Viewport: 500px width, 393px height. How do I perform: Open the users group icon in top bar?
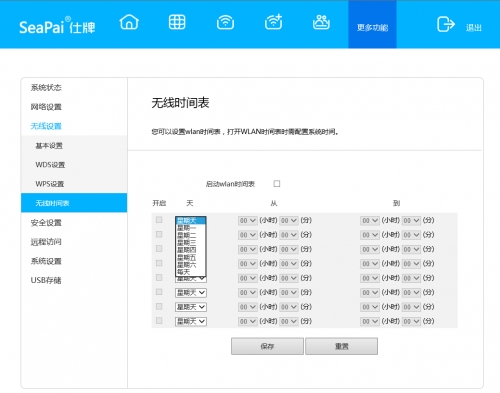[x=321, y=22]
